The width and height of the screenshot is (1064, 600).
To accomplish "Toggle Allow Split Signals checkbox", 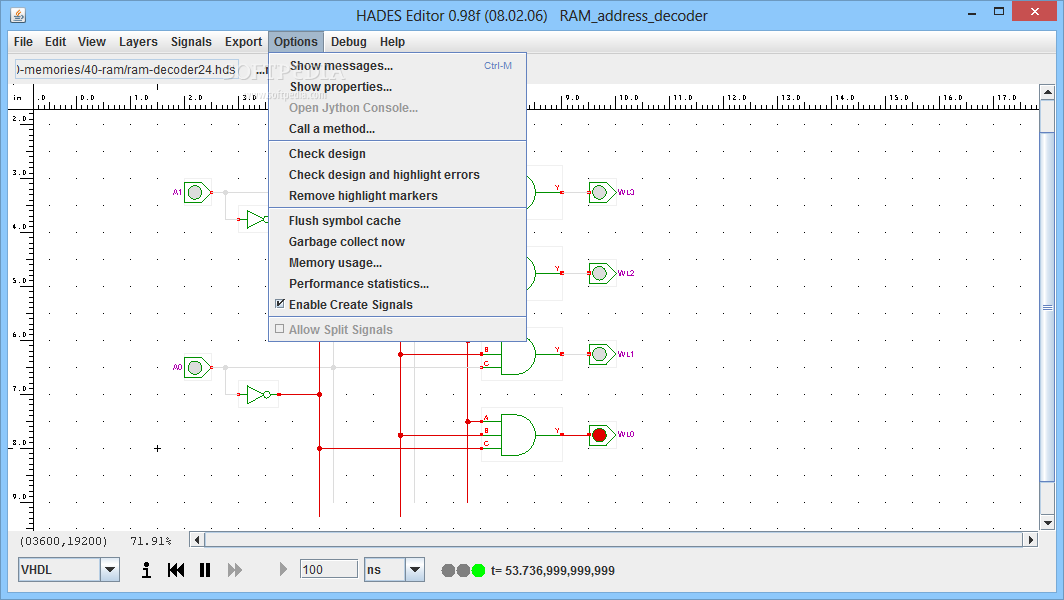I will click(x=280, y=329).
